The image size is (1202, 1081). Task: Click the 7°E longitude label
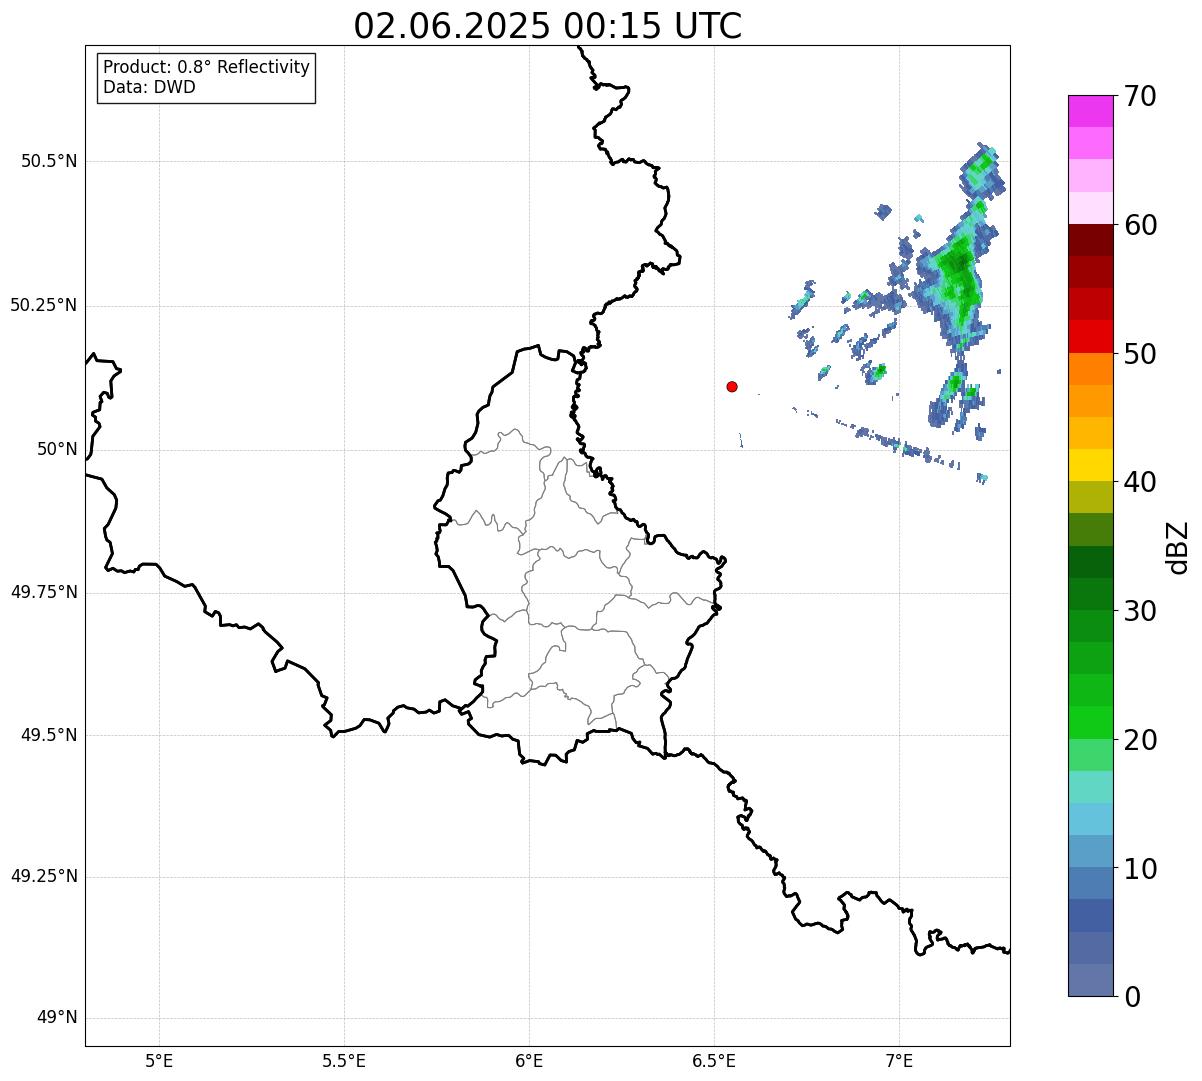tap(899, 1061)
